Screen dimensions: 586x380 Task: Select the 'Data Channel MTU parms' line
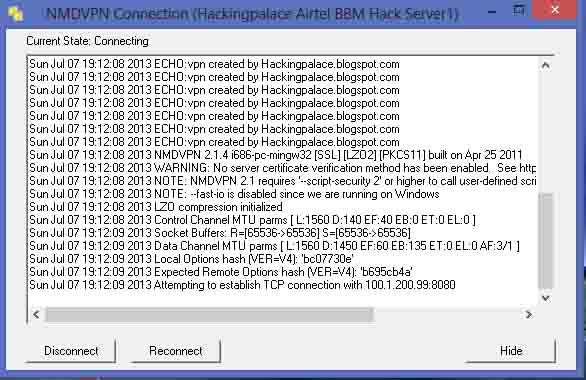275,246
